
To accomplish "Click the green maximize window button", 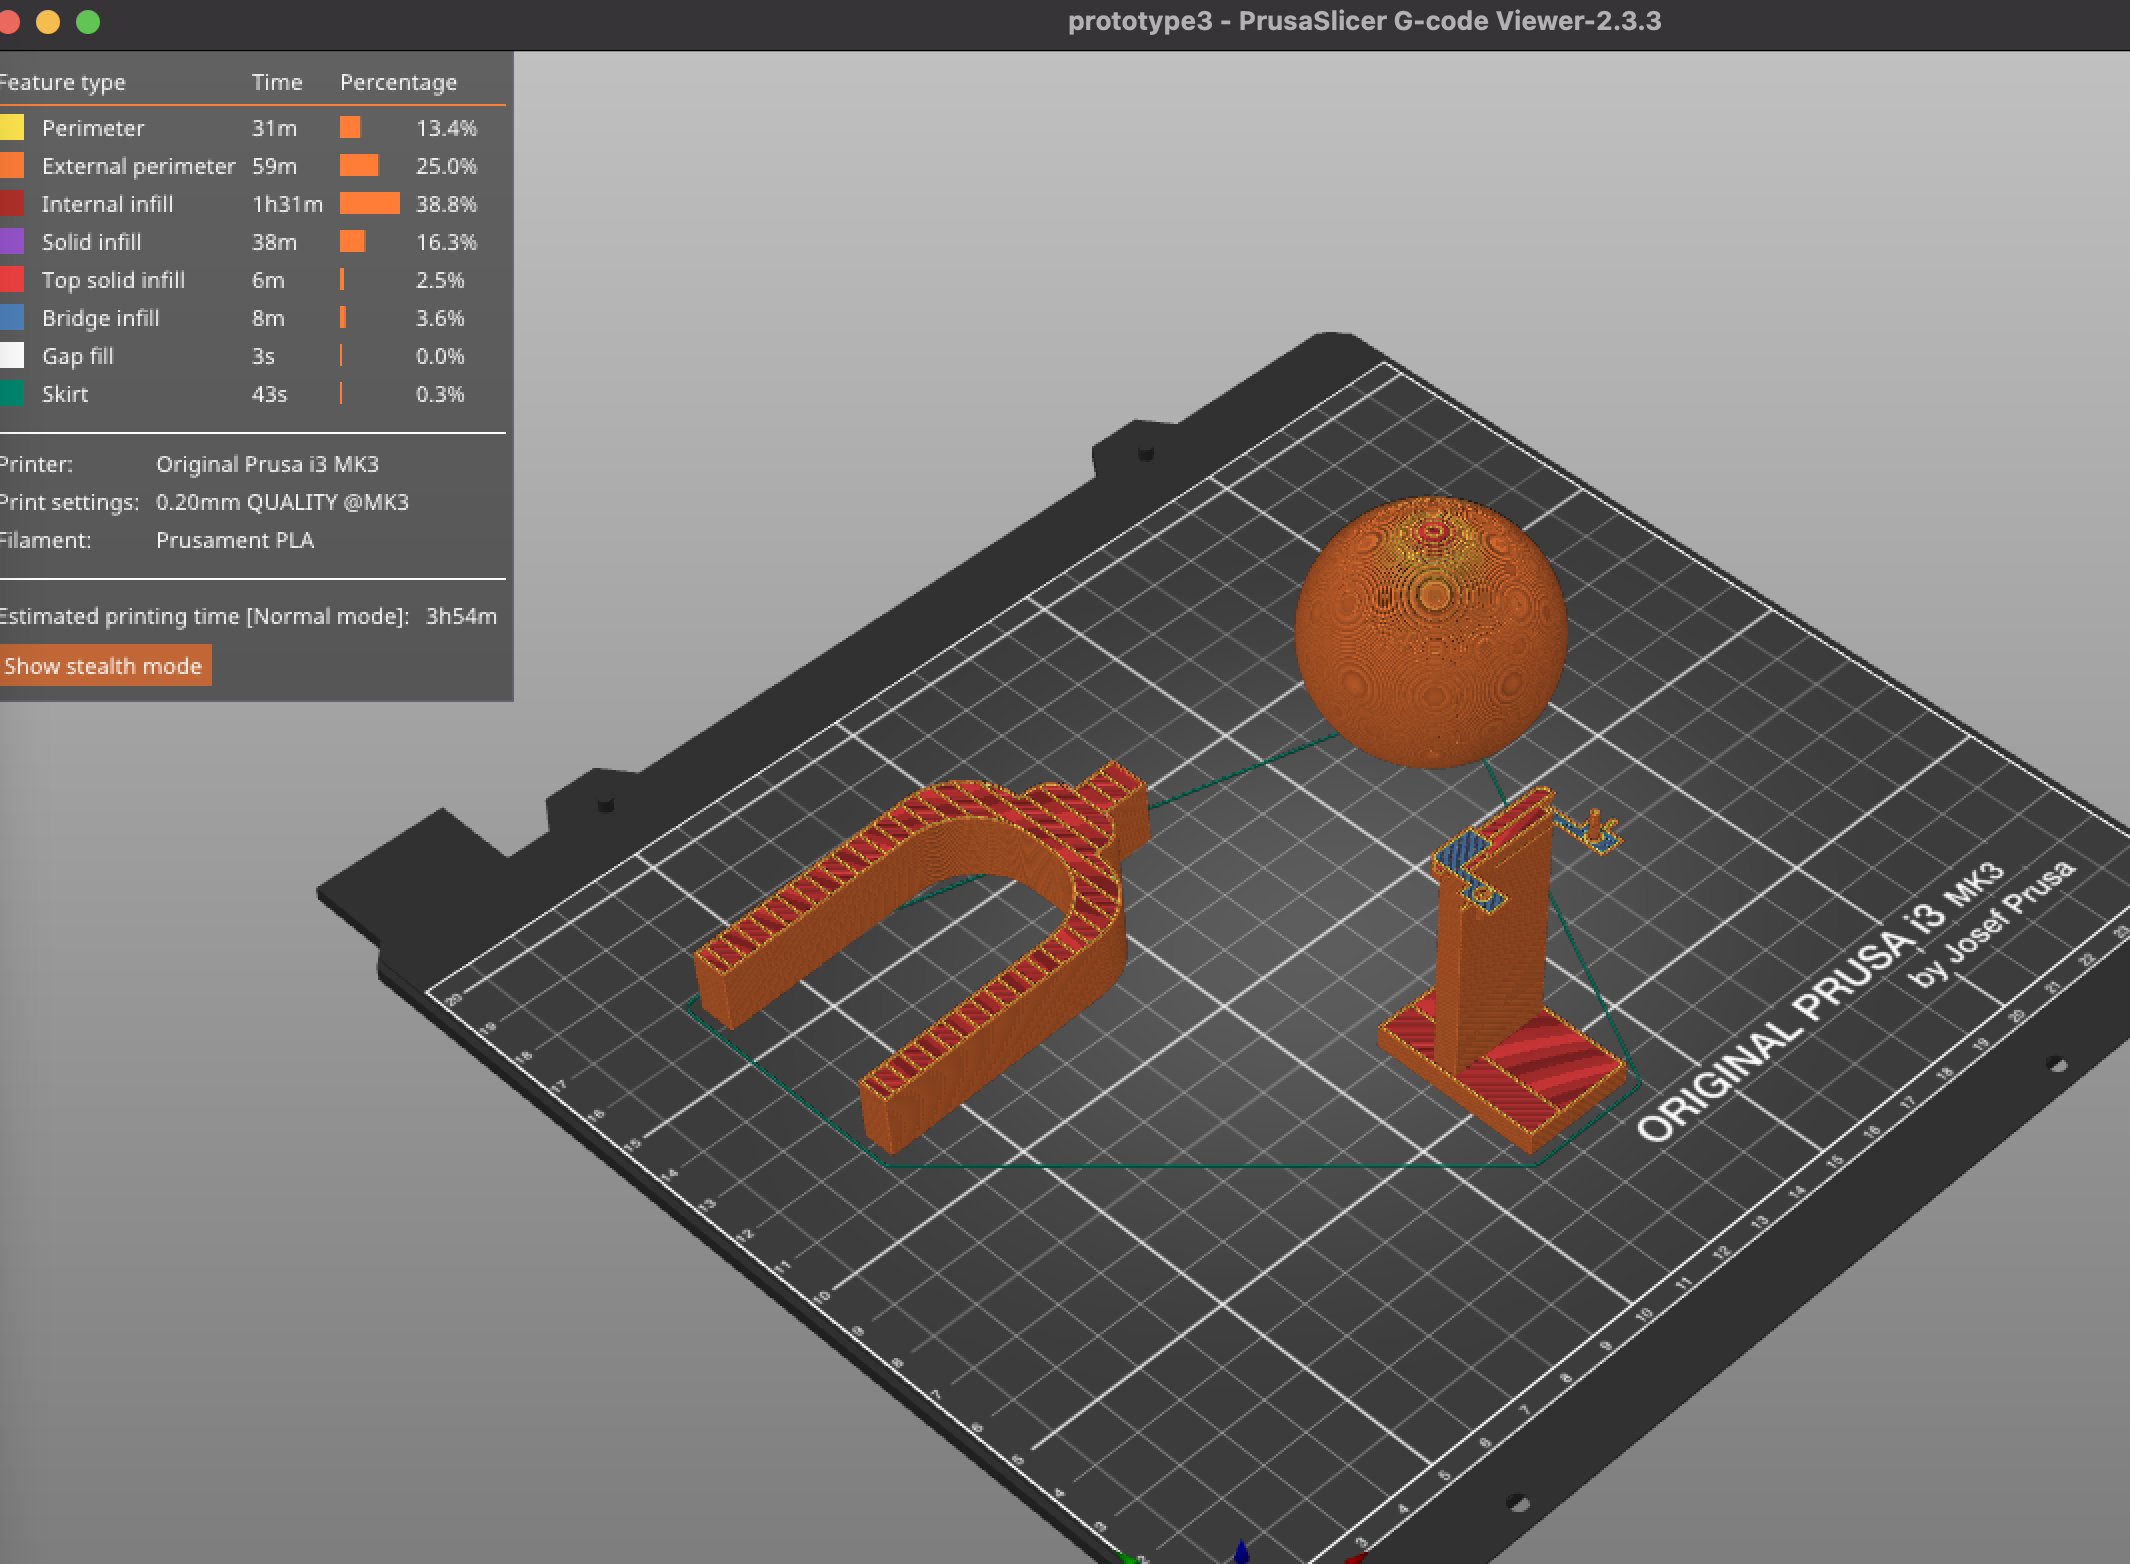I will [88, 22].
